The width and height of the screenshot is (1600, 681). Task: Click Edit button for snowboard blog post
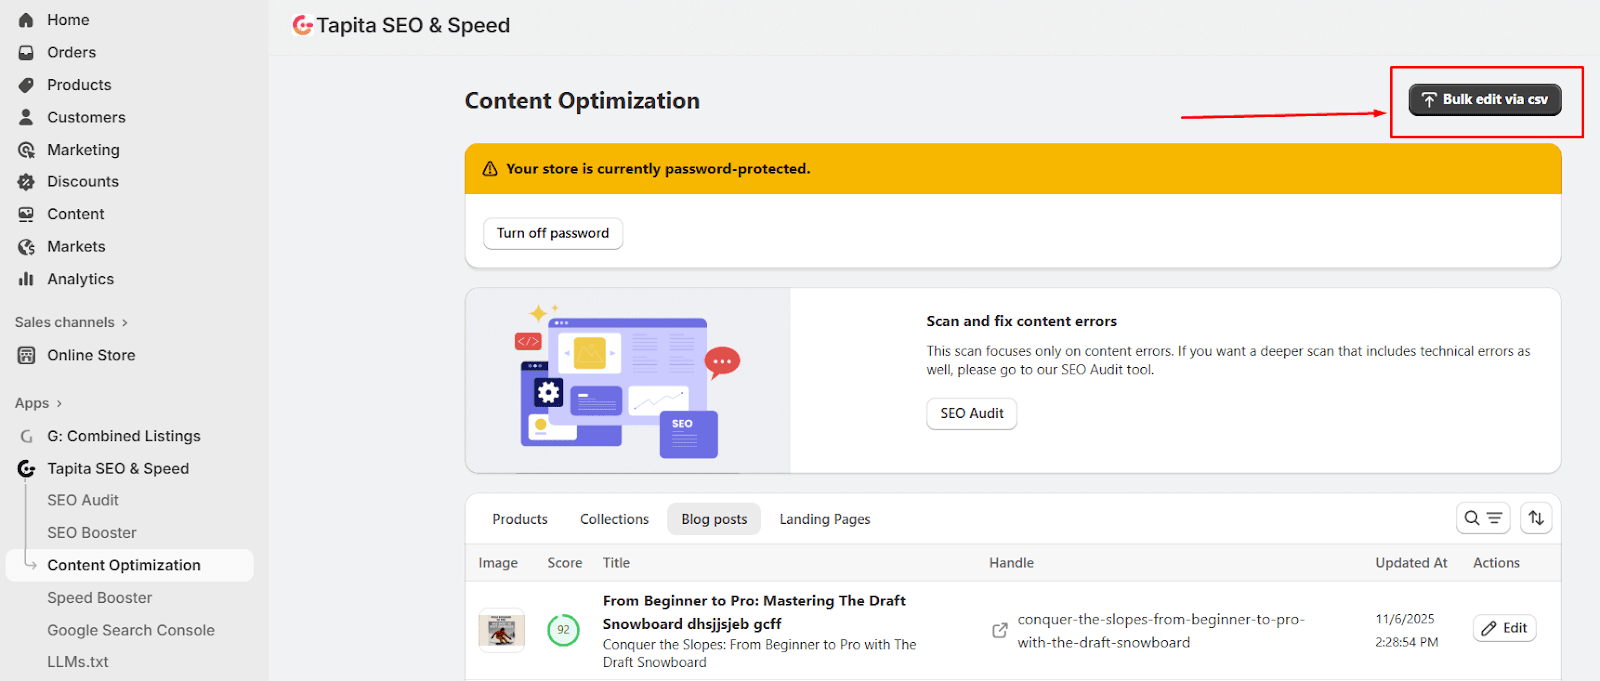click(x=1504, y=628)
